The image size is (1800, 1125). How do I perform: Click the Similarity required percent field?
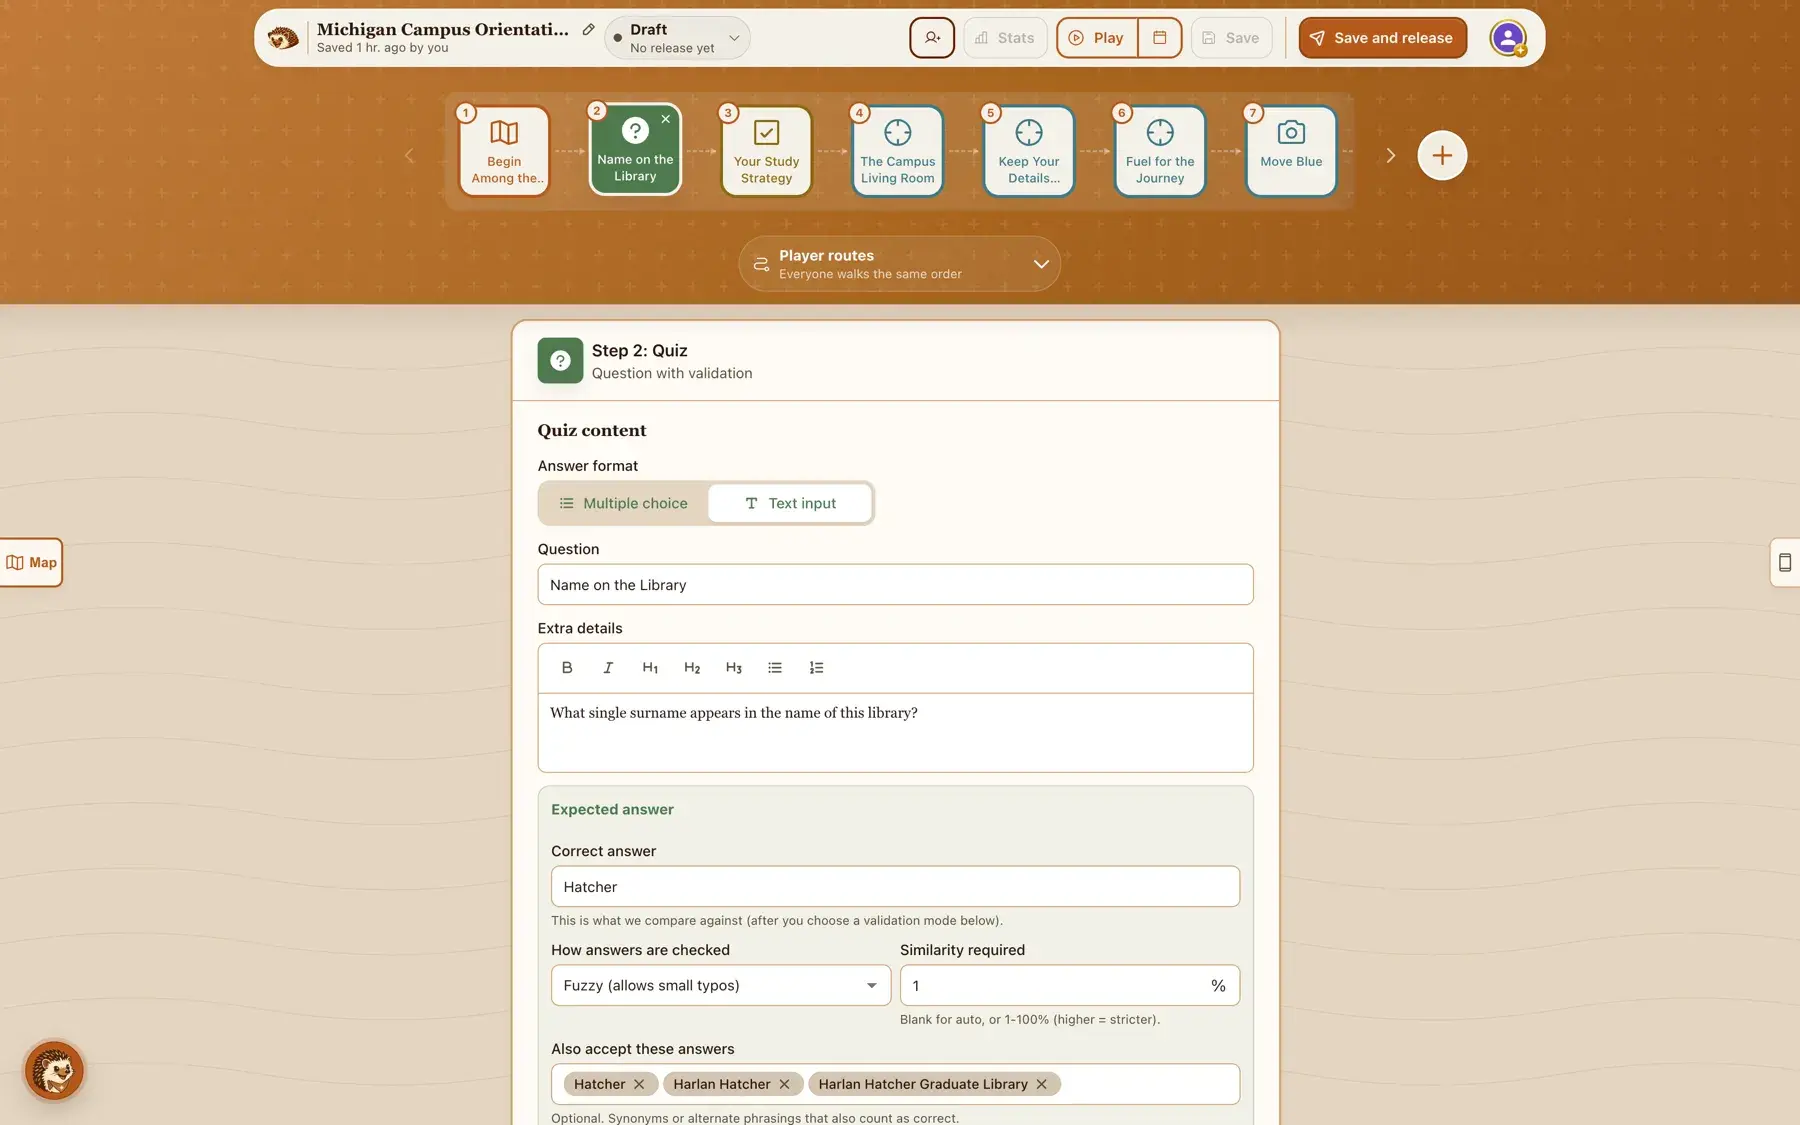(1069, 986)
